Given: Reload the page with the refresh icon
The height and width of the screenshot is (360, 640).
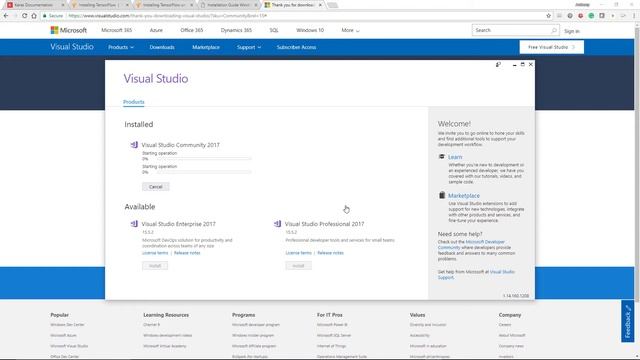Looking at the screenshot, I should (24, 16).
